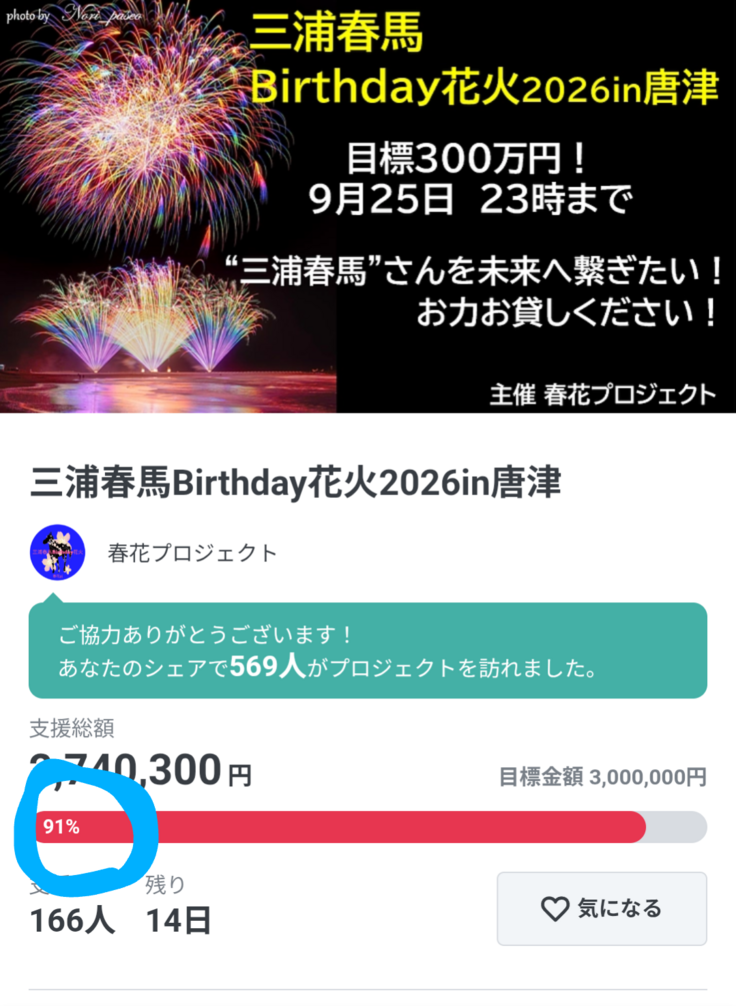Tap the 166人 supporters count
The height and width of the screenshot is (1006, 736).
[x=72, y=919]
